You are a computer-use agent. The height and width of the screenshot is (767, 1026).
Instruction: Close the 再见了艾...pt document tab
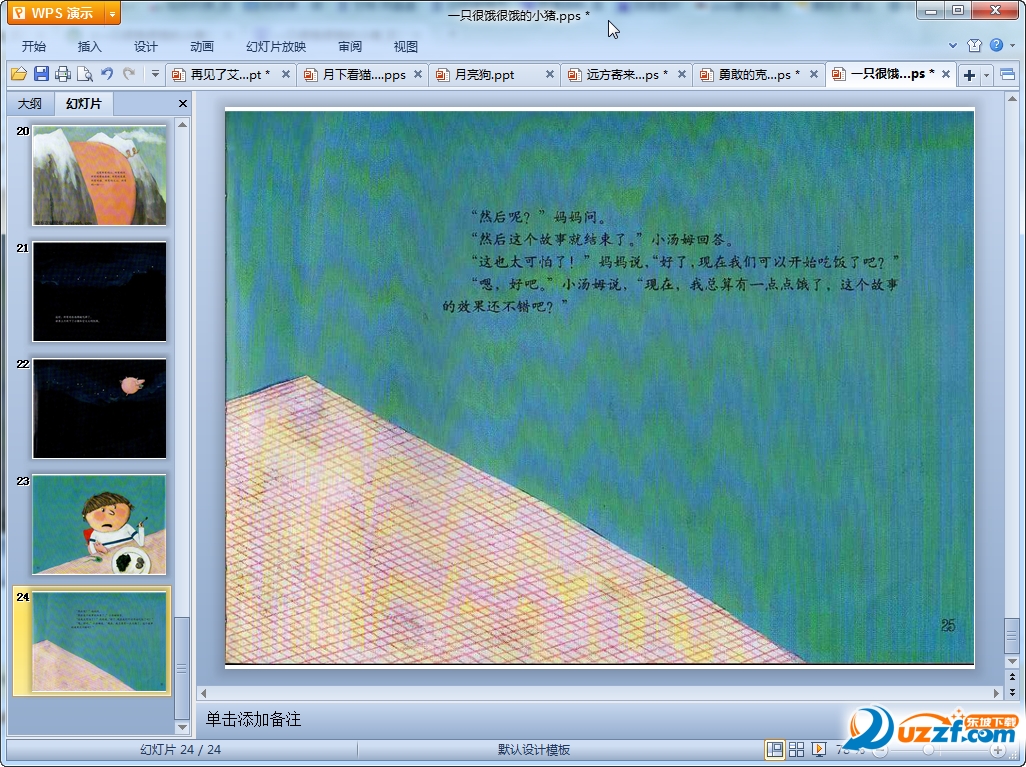coord(286,75)
